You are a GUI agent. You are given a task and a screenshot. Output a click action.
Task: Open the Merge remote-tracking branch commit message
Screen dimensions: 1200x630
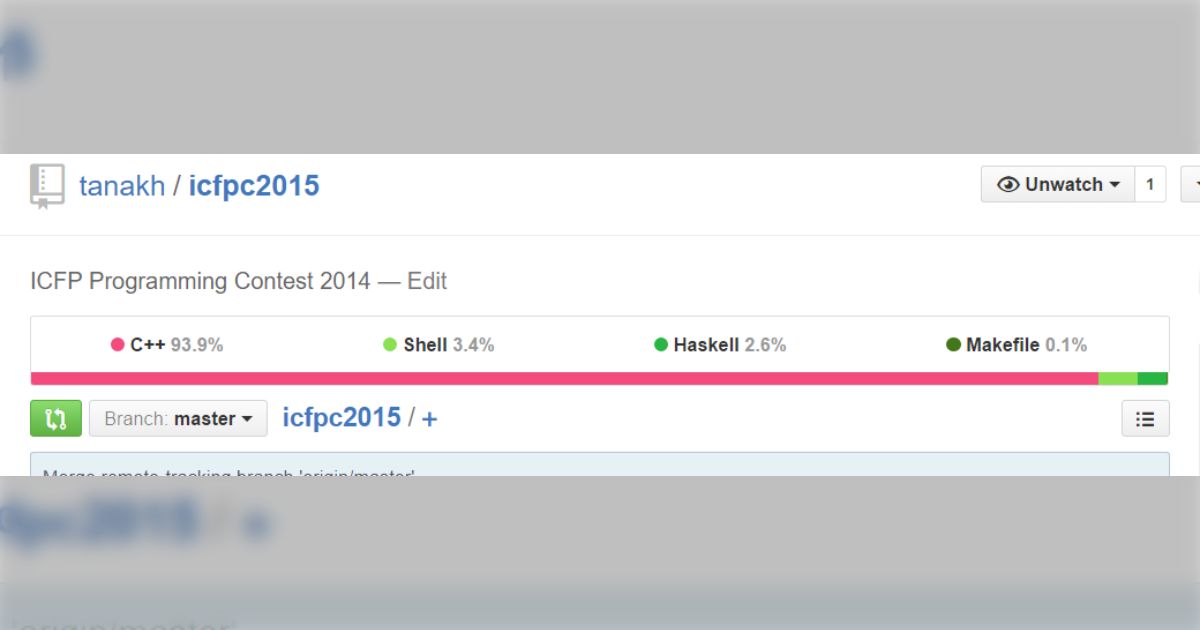click(228, 470)
